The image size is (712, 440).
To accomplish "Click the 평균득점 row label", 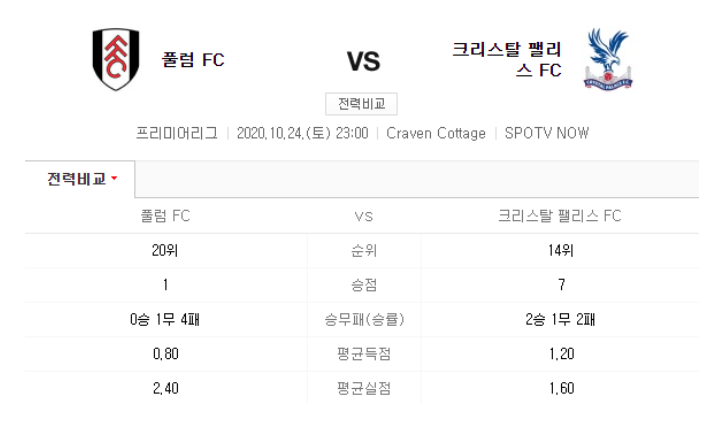I will coord(364,354).
